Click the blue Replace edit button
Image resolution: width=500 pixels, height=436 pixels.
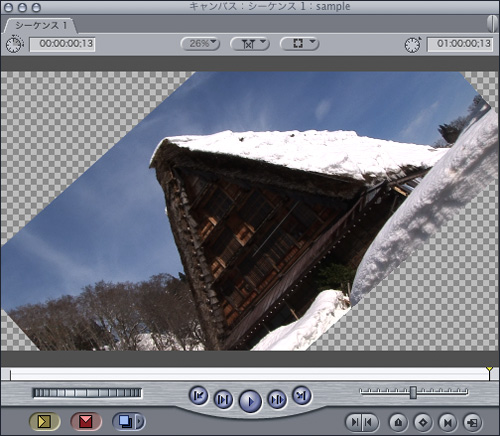tap(124, 422)
